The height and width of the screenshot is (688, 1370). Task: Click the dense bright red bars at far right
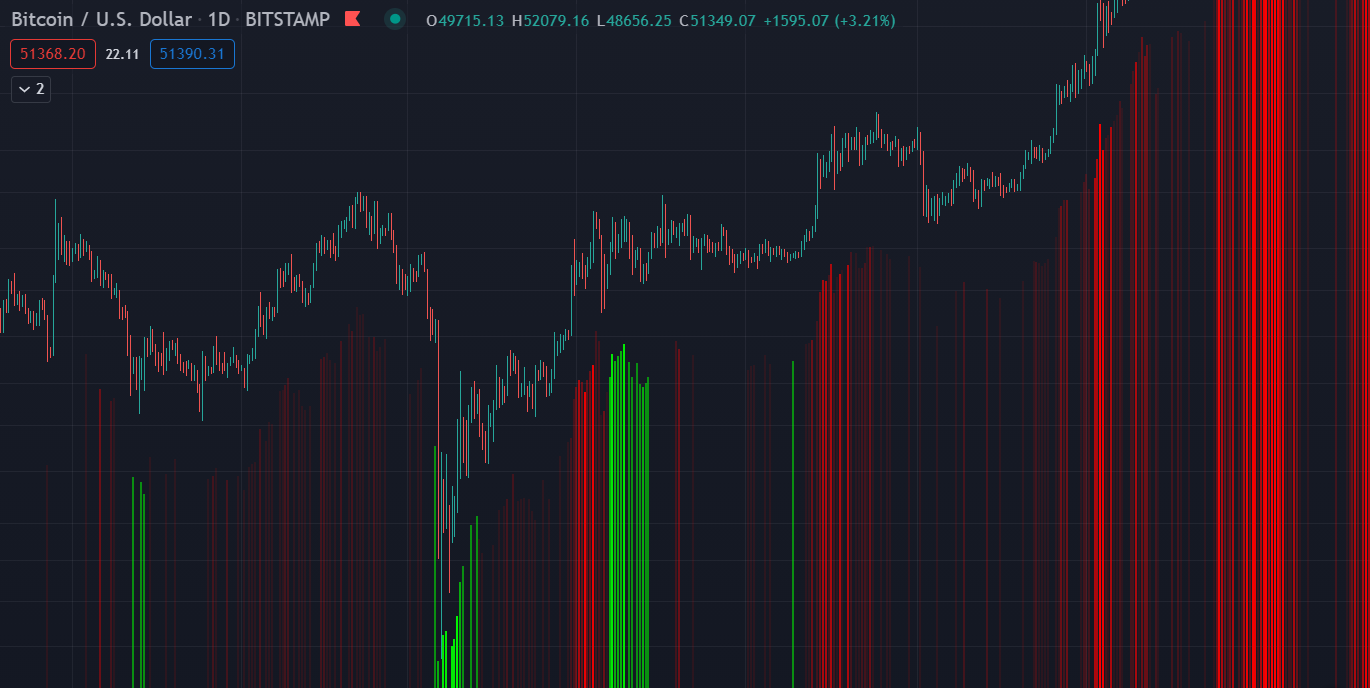[1255, 350]
